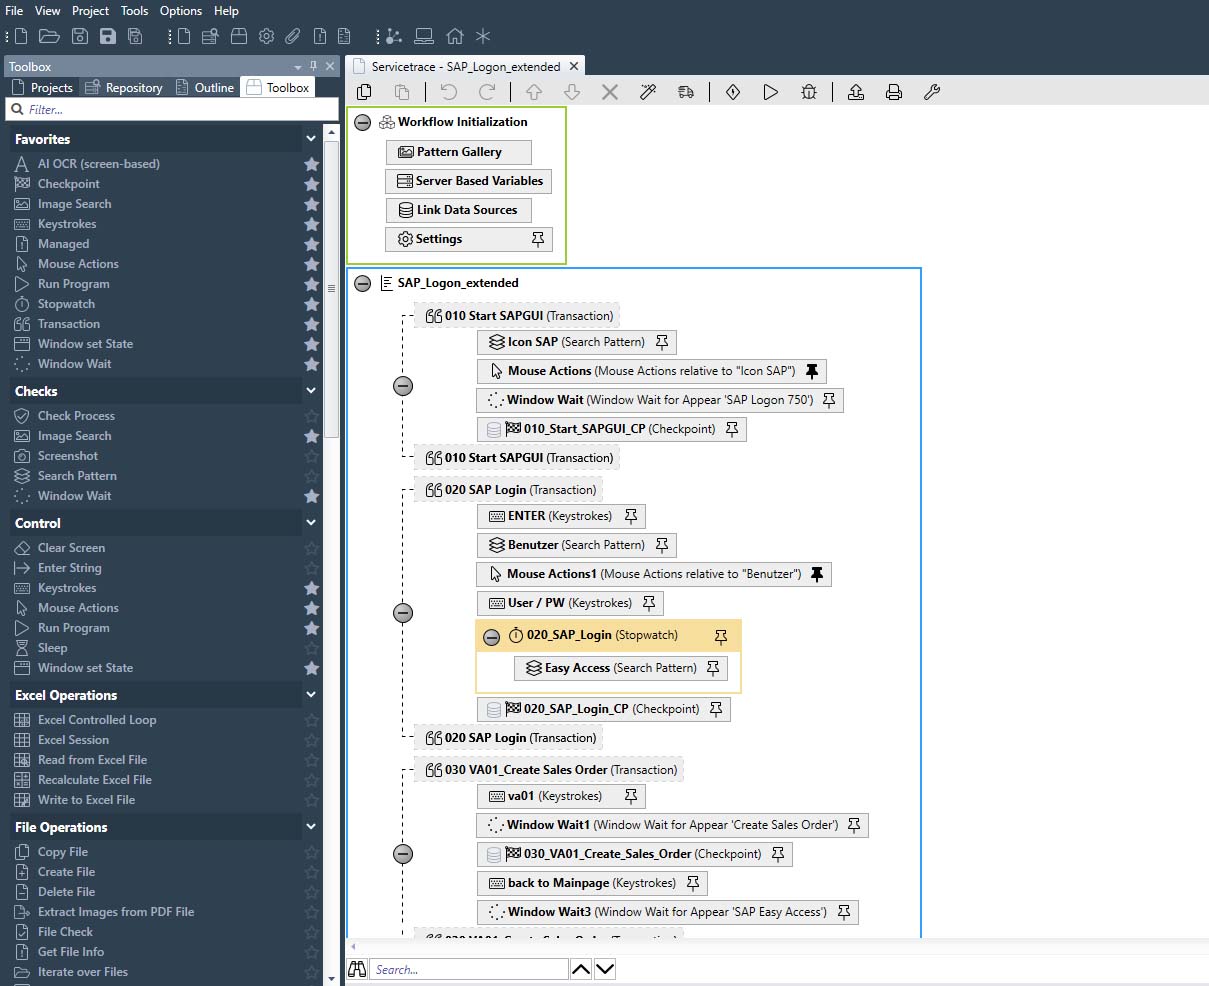Toggle pin on the Settings block
The height and width of the screenshot is (986, 1209).
[x=538, y=239]
